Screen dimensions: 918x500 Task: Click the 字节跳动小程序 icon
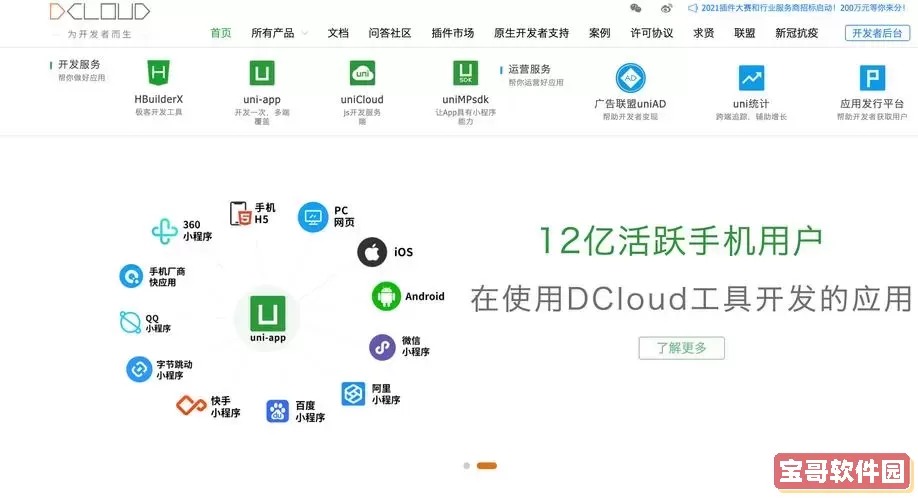(139, 369)
